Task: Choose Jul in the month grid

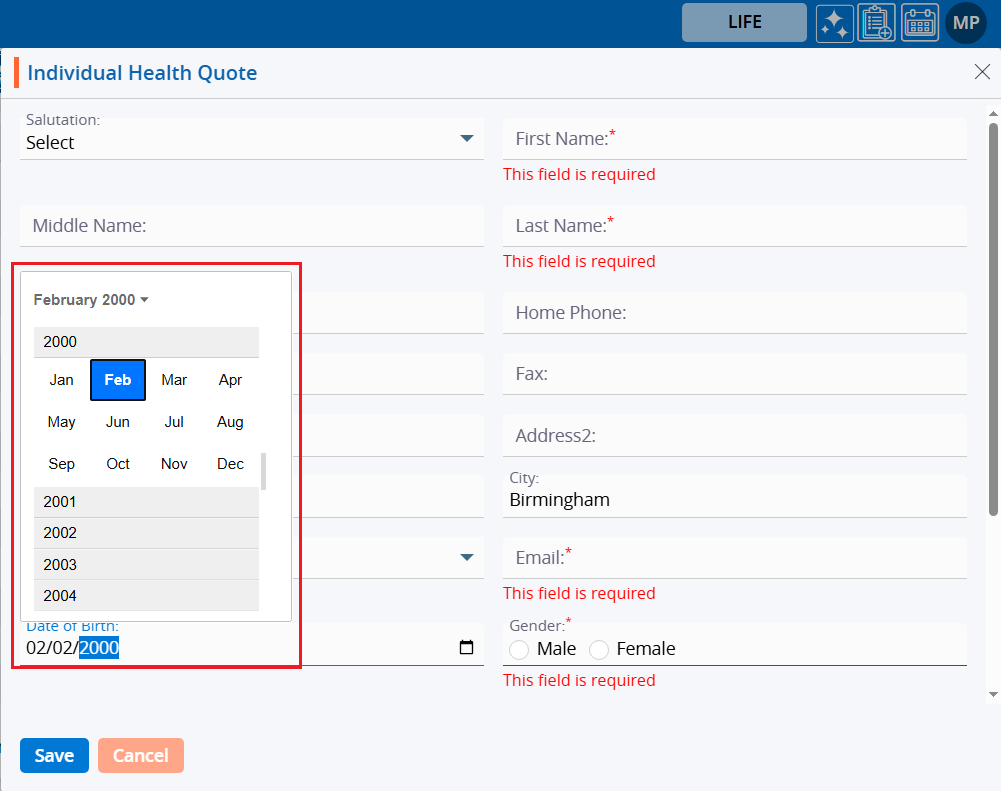Action: coord(174,422)
